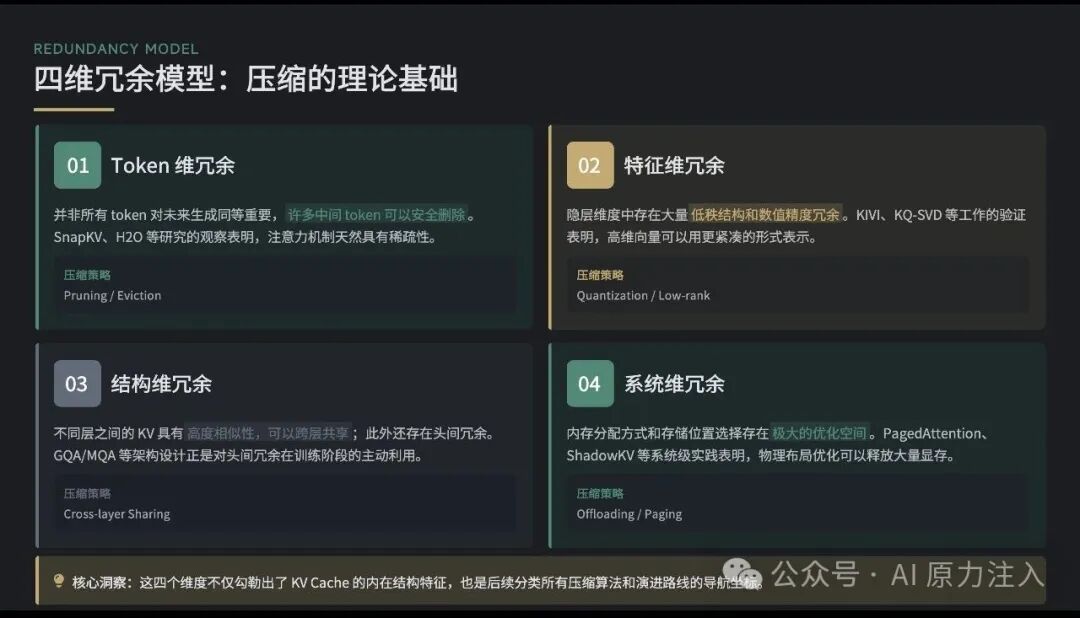The width and height of the screenshot is (1080, 618).
Task: Click 压缩策略 label above Quantization / Low-rank
Action: point(599,275)
